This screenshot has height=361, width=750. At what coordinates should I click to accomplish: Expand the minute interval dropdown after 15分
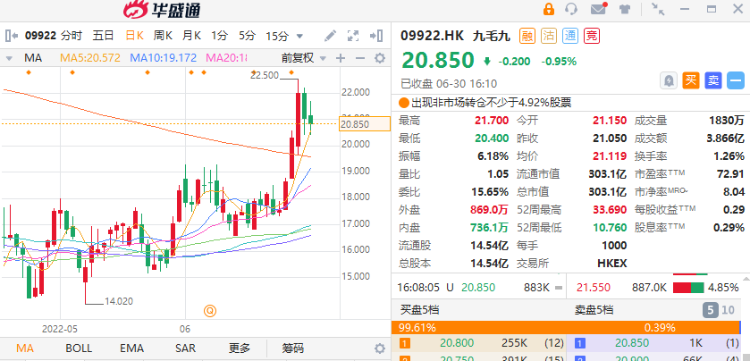click(x=300, y=36)
